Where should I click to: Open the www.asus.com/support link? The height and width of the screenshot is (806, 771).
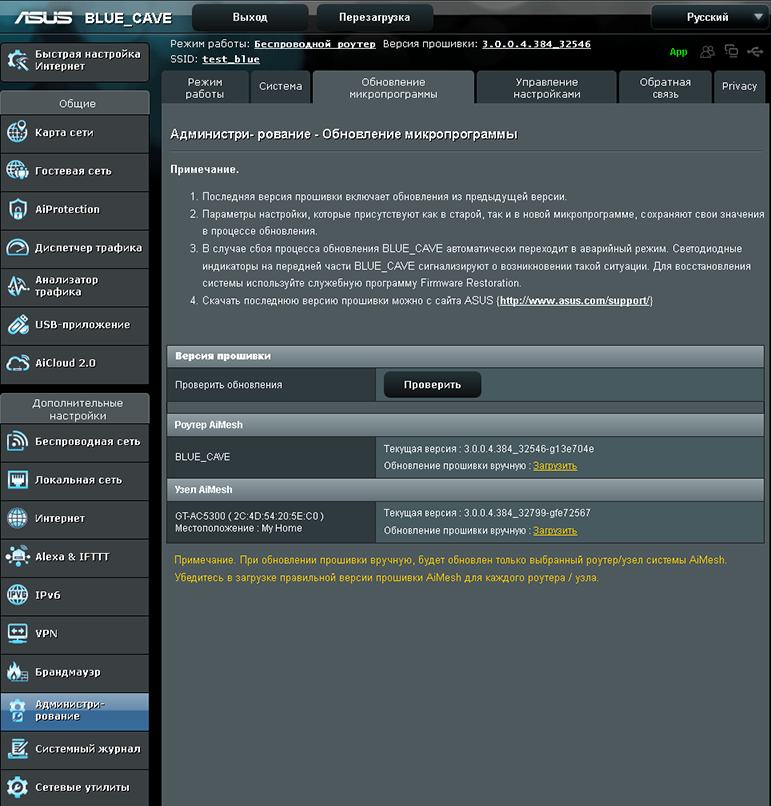(575, 301)
